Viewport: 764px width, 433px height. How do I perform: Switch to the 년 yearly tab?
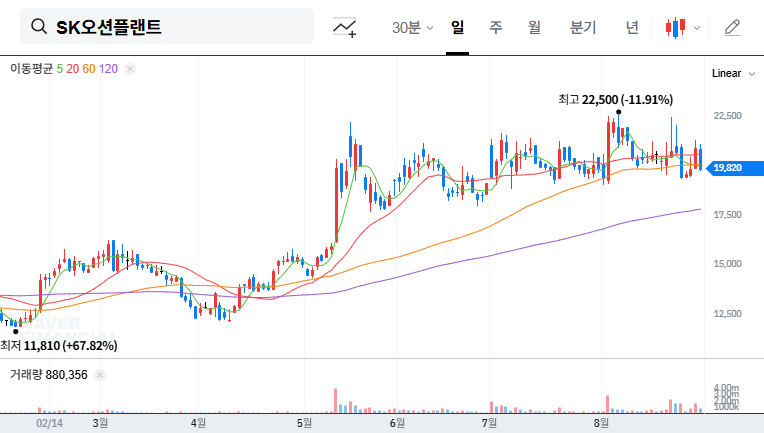click(632, 27)
